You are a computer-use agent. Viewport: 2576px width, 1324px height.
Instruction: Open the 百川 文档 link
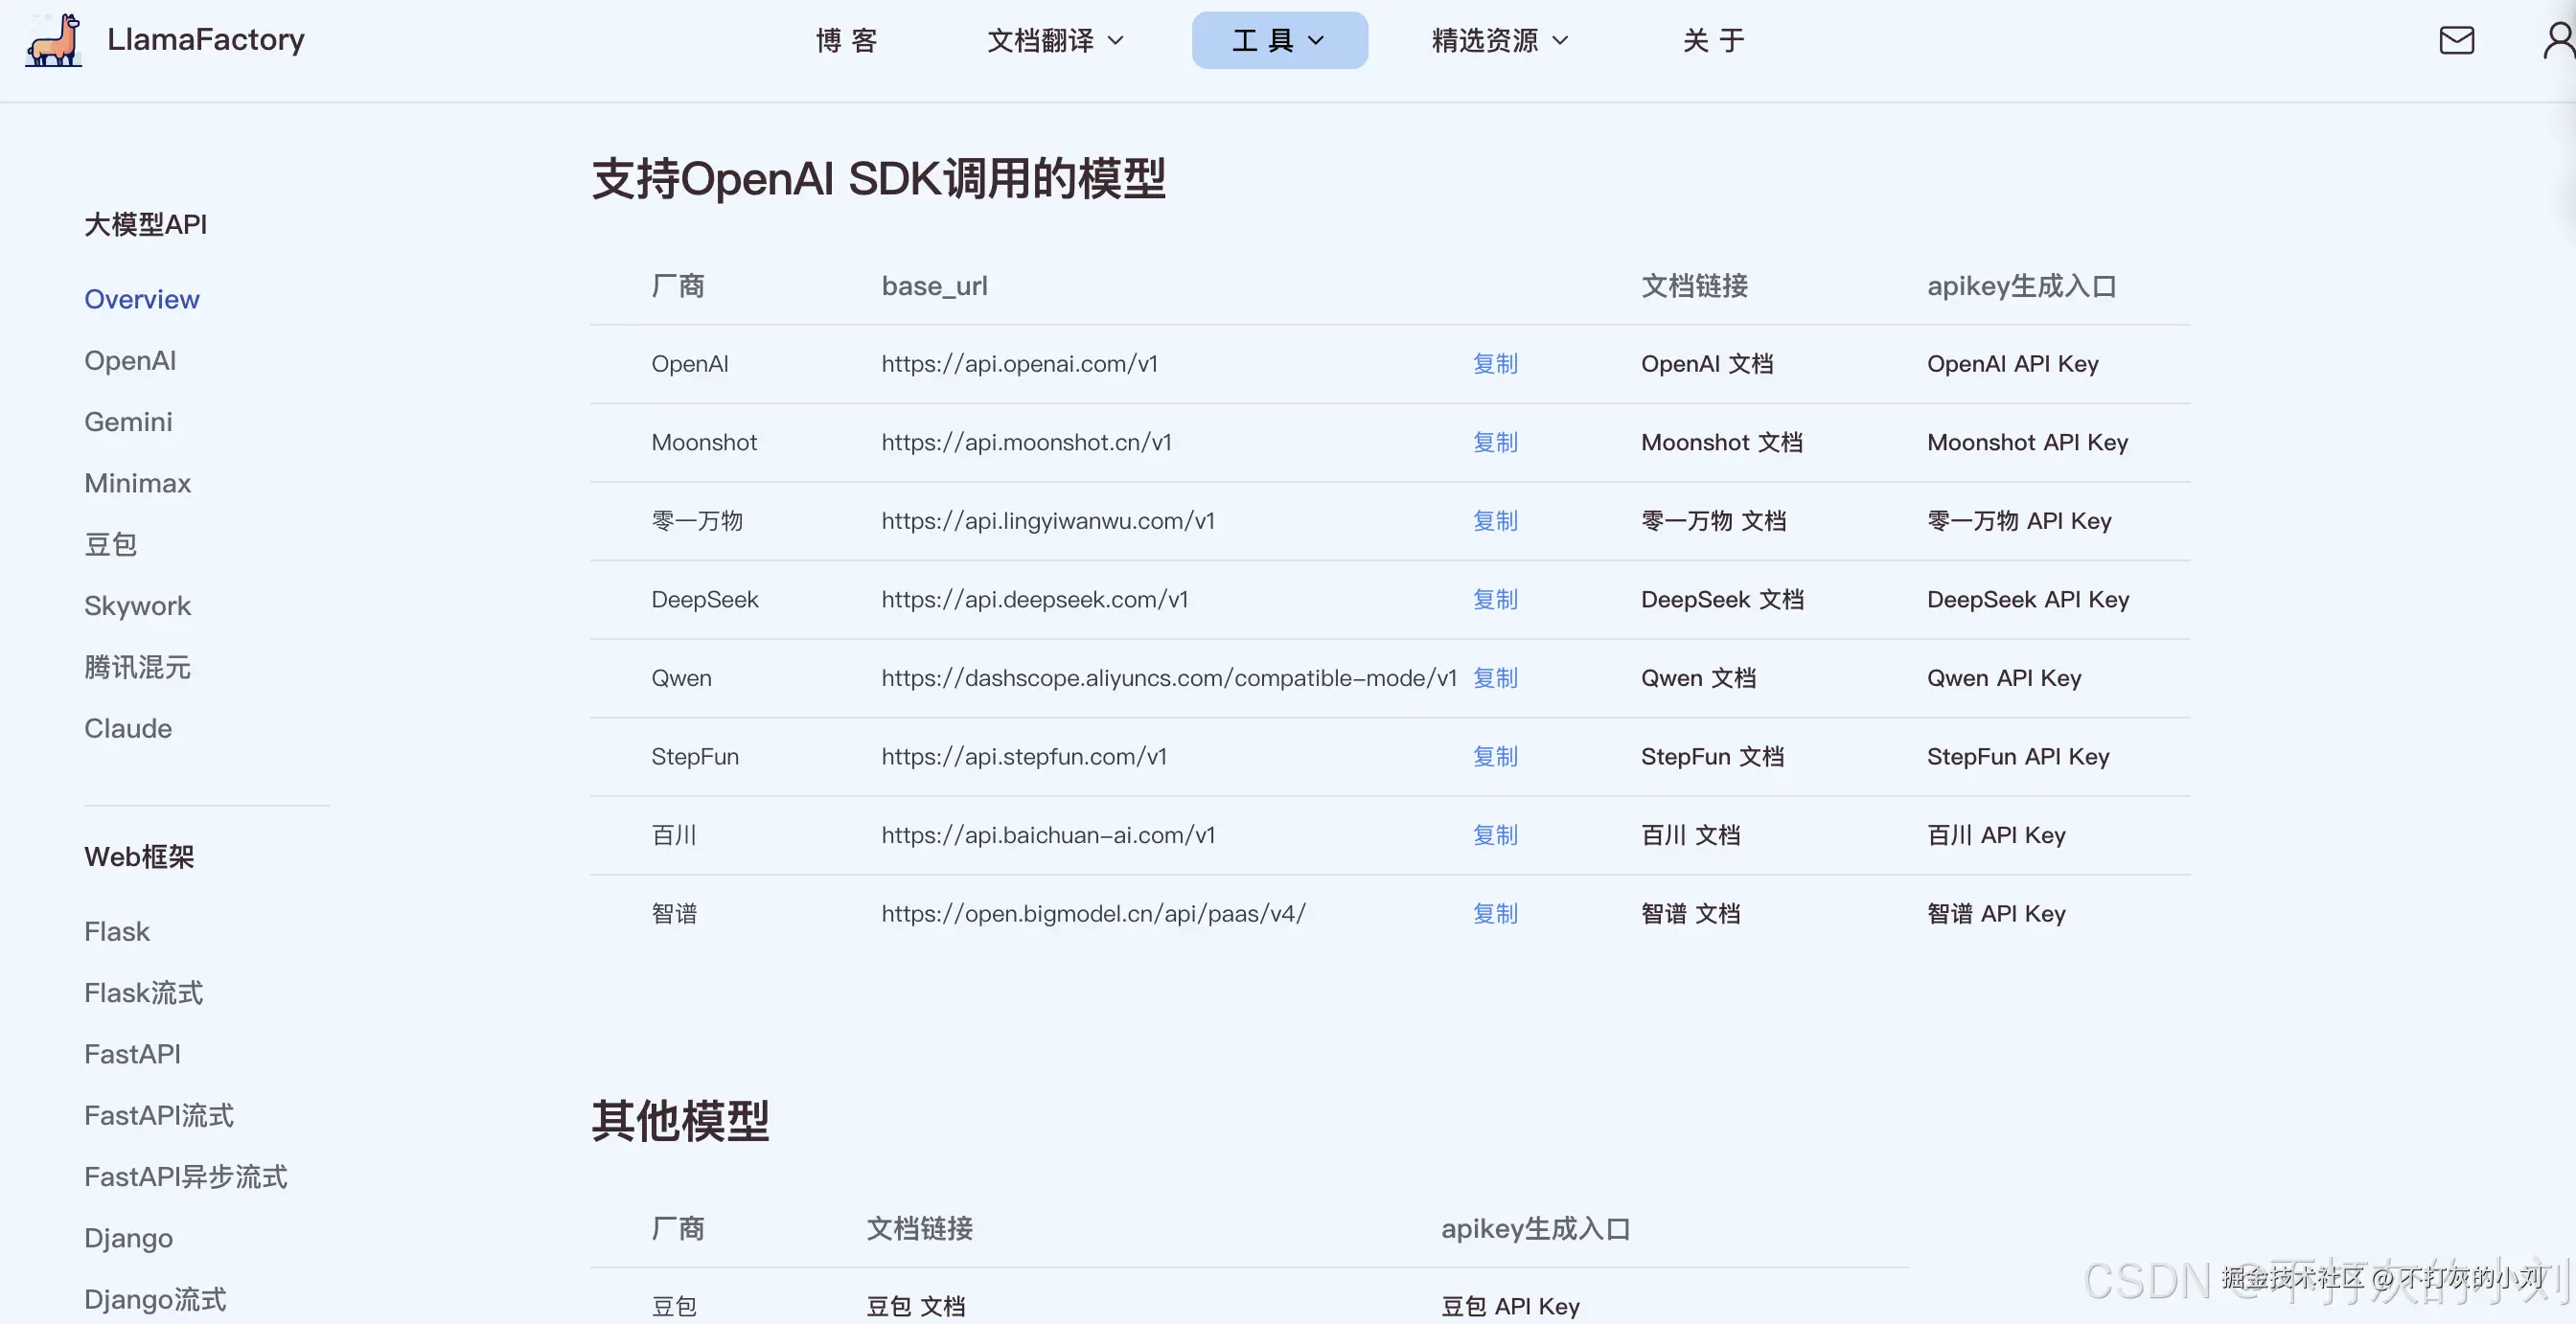pyautogui.click(x=1690, y=835)
